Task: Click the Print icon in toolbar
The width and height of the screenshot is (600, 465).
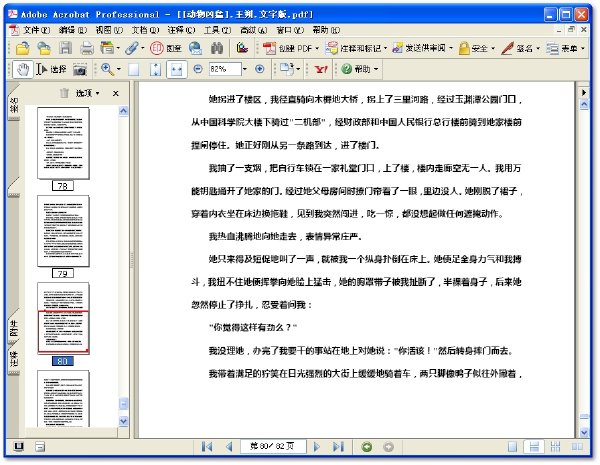Action: [x=87, y=48]
